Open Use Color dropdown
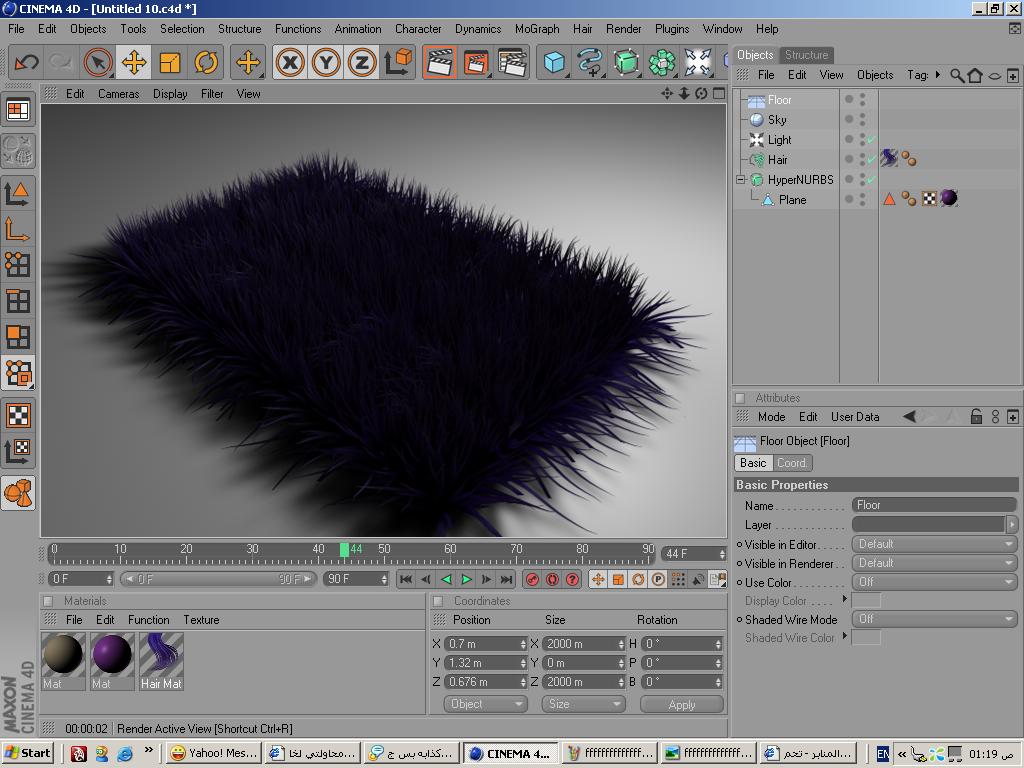Screen dimensions: 1024x768 [935, 582]
